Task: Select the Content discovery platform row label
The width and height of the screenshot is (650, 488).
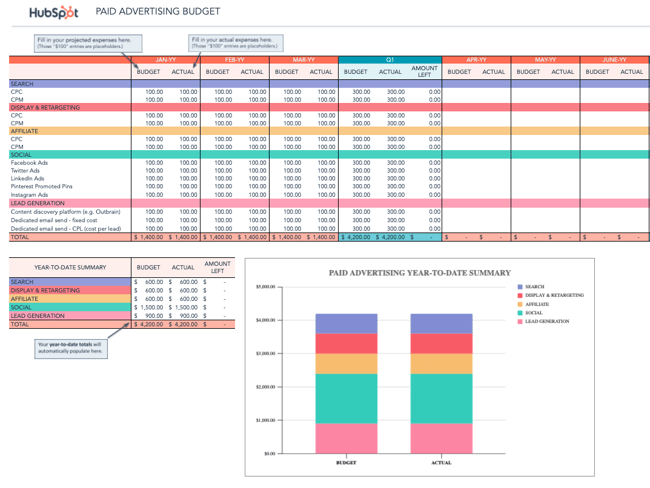Action: [64, 212]
